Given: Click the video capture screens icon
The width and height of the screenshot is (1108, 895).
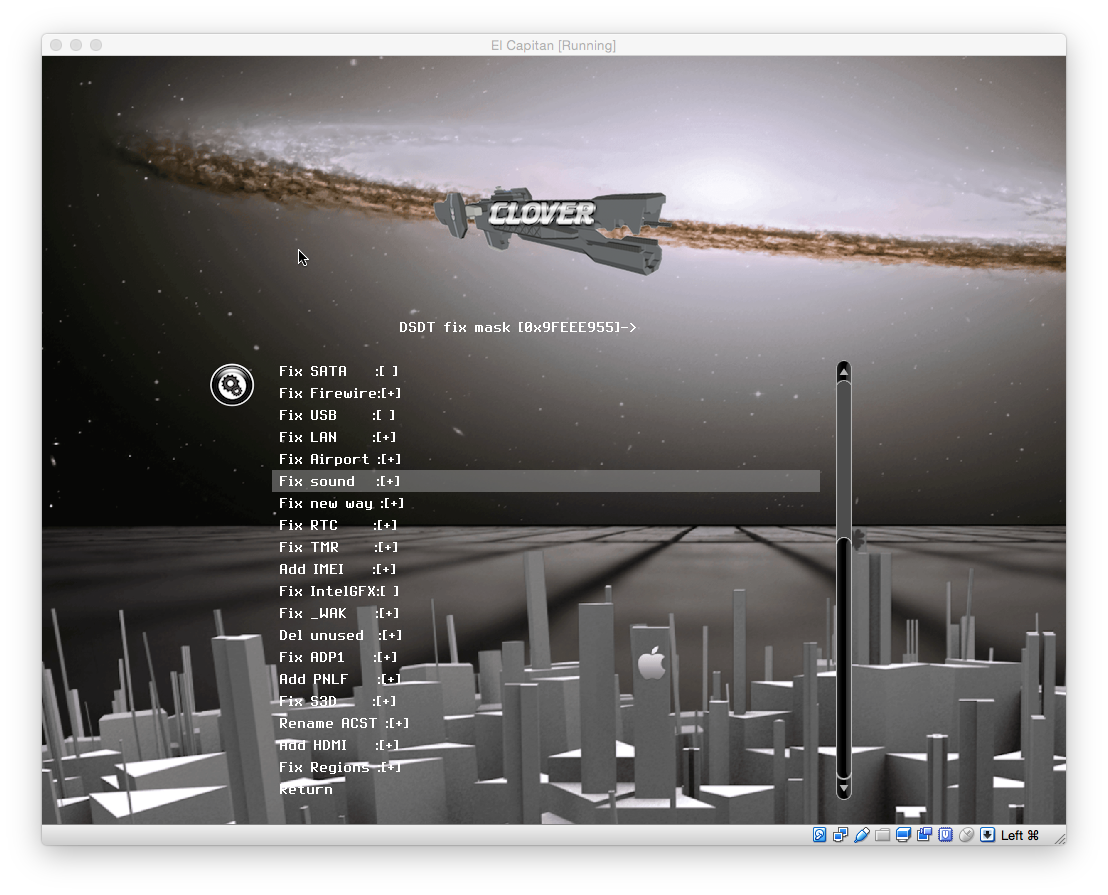Looking at the screenshot, I should [924, 835].
